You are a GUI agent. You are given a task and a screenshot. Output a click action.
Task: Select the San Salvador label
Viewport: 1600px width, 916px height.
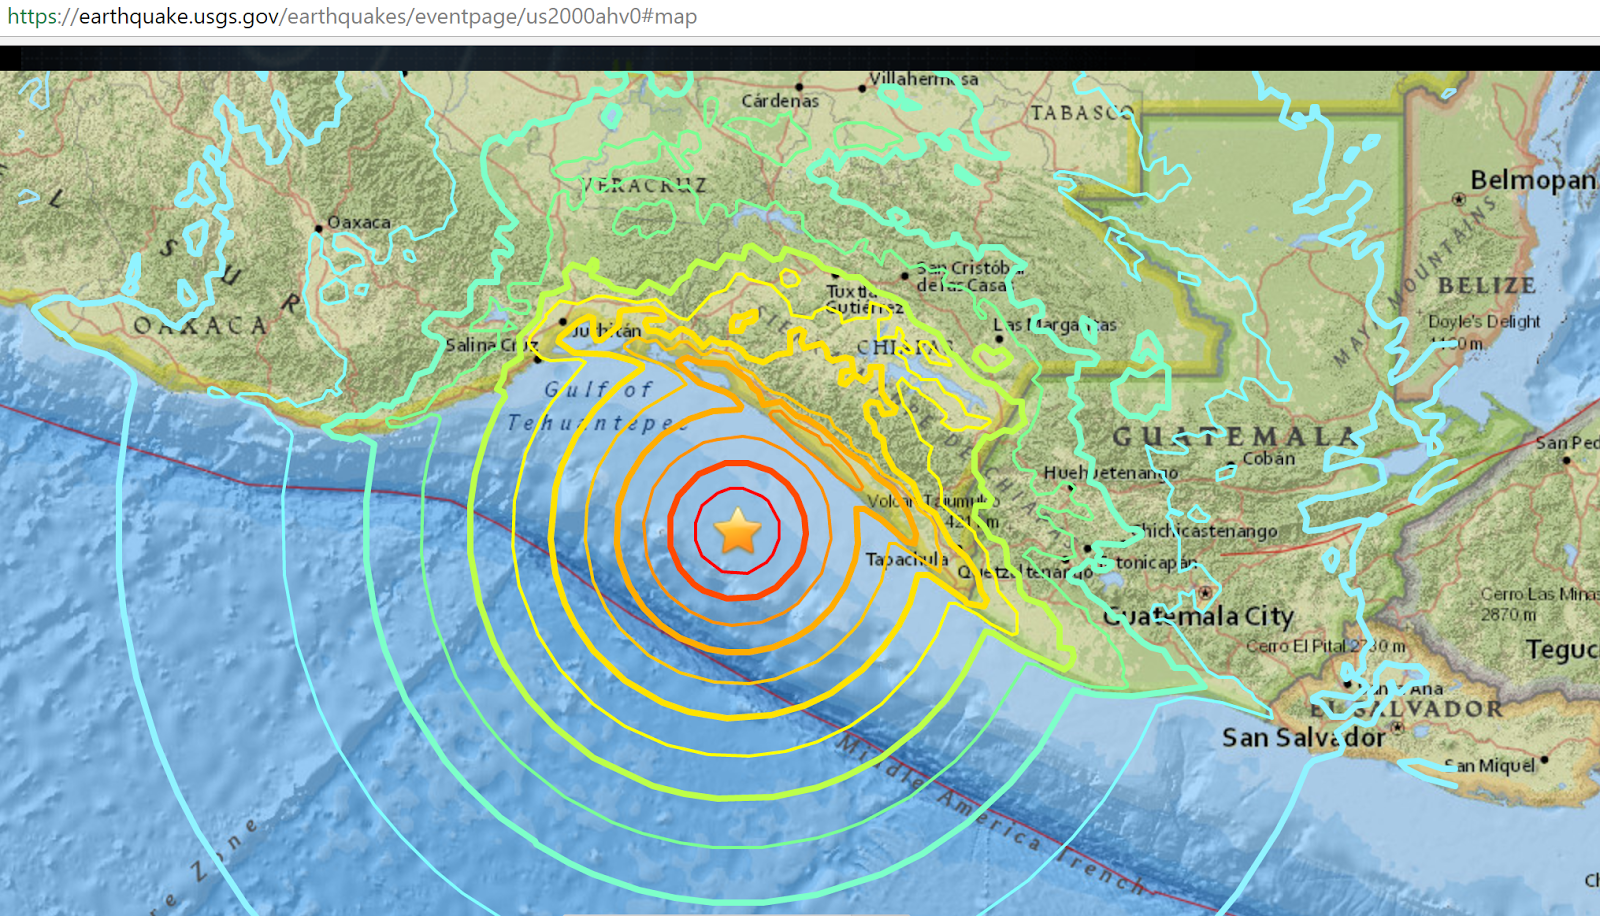pyautogui.click(x=1303, y=738)
